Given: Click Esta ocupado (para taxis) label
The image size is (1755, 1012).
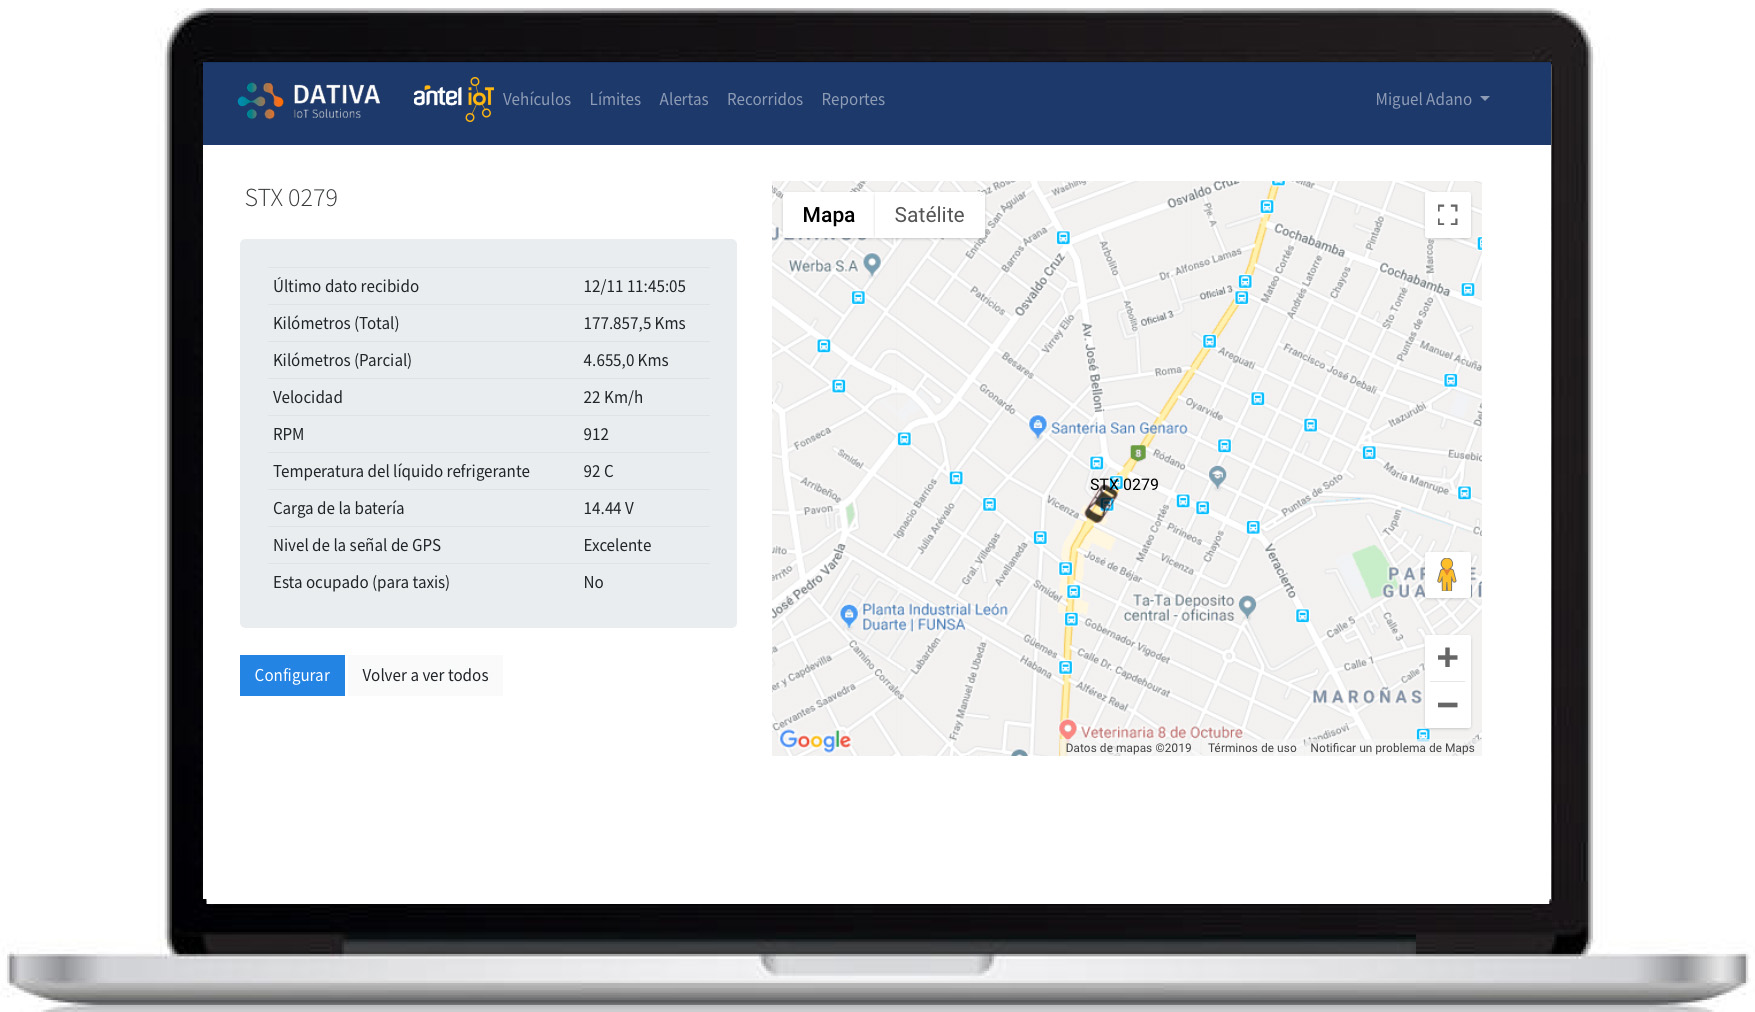Looking at the screenshot, I should (361, 582).
